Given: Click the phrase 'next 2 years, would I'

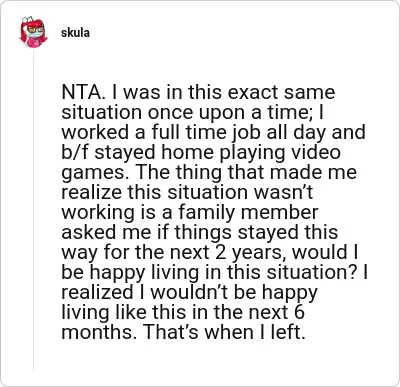Looking at the screenshot, I should [264, 252].
